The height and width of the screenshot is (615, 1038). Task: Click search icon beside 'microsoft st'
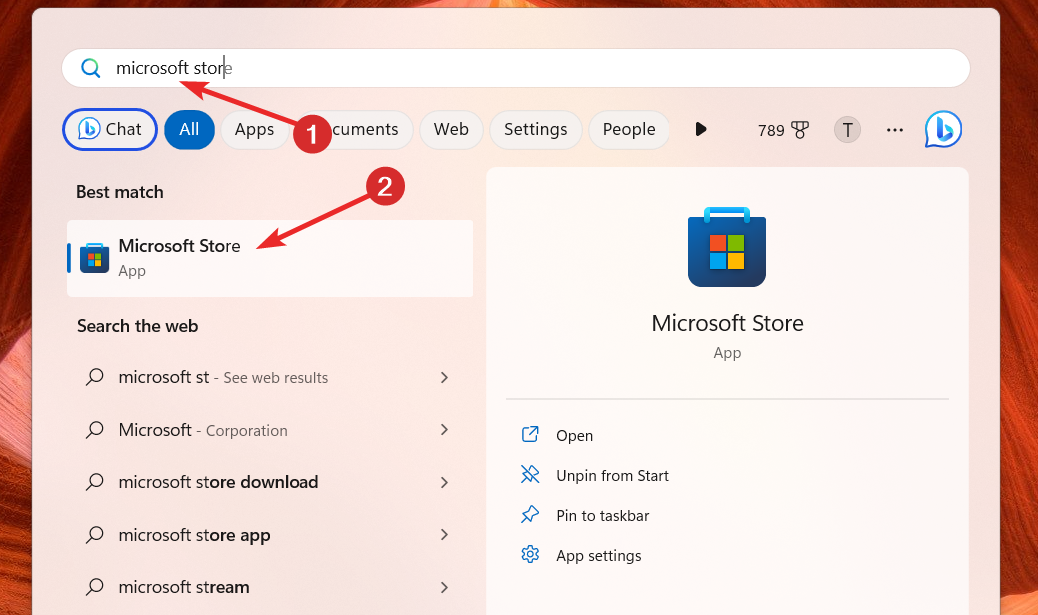click(x=95, y=377)
